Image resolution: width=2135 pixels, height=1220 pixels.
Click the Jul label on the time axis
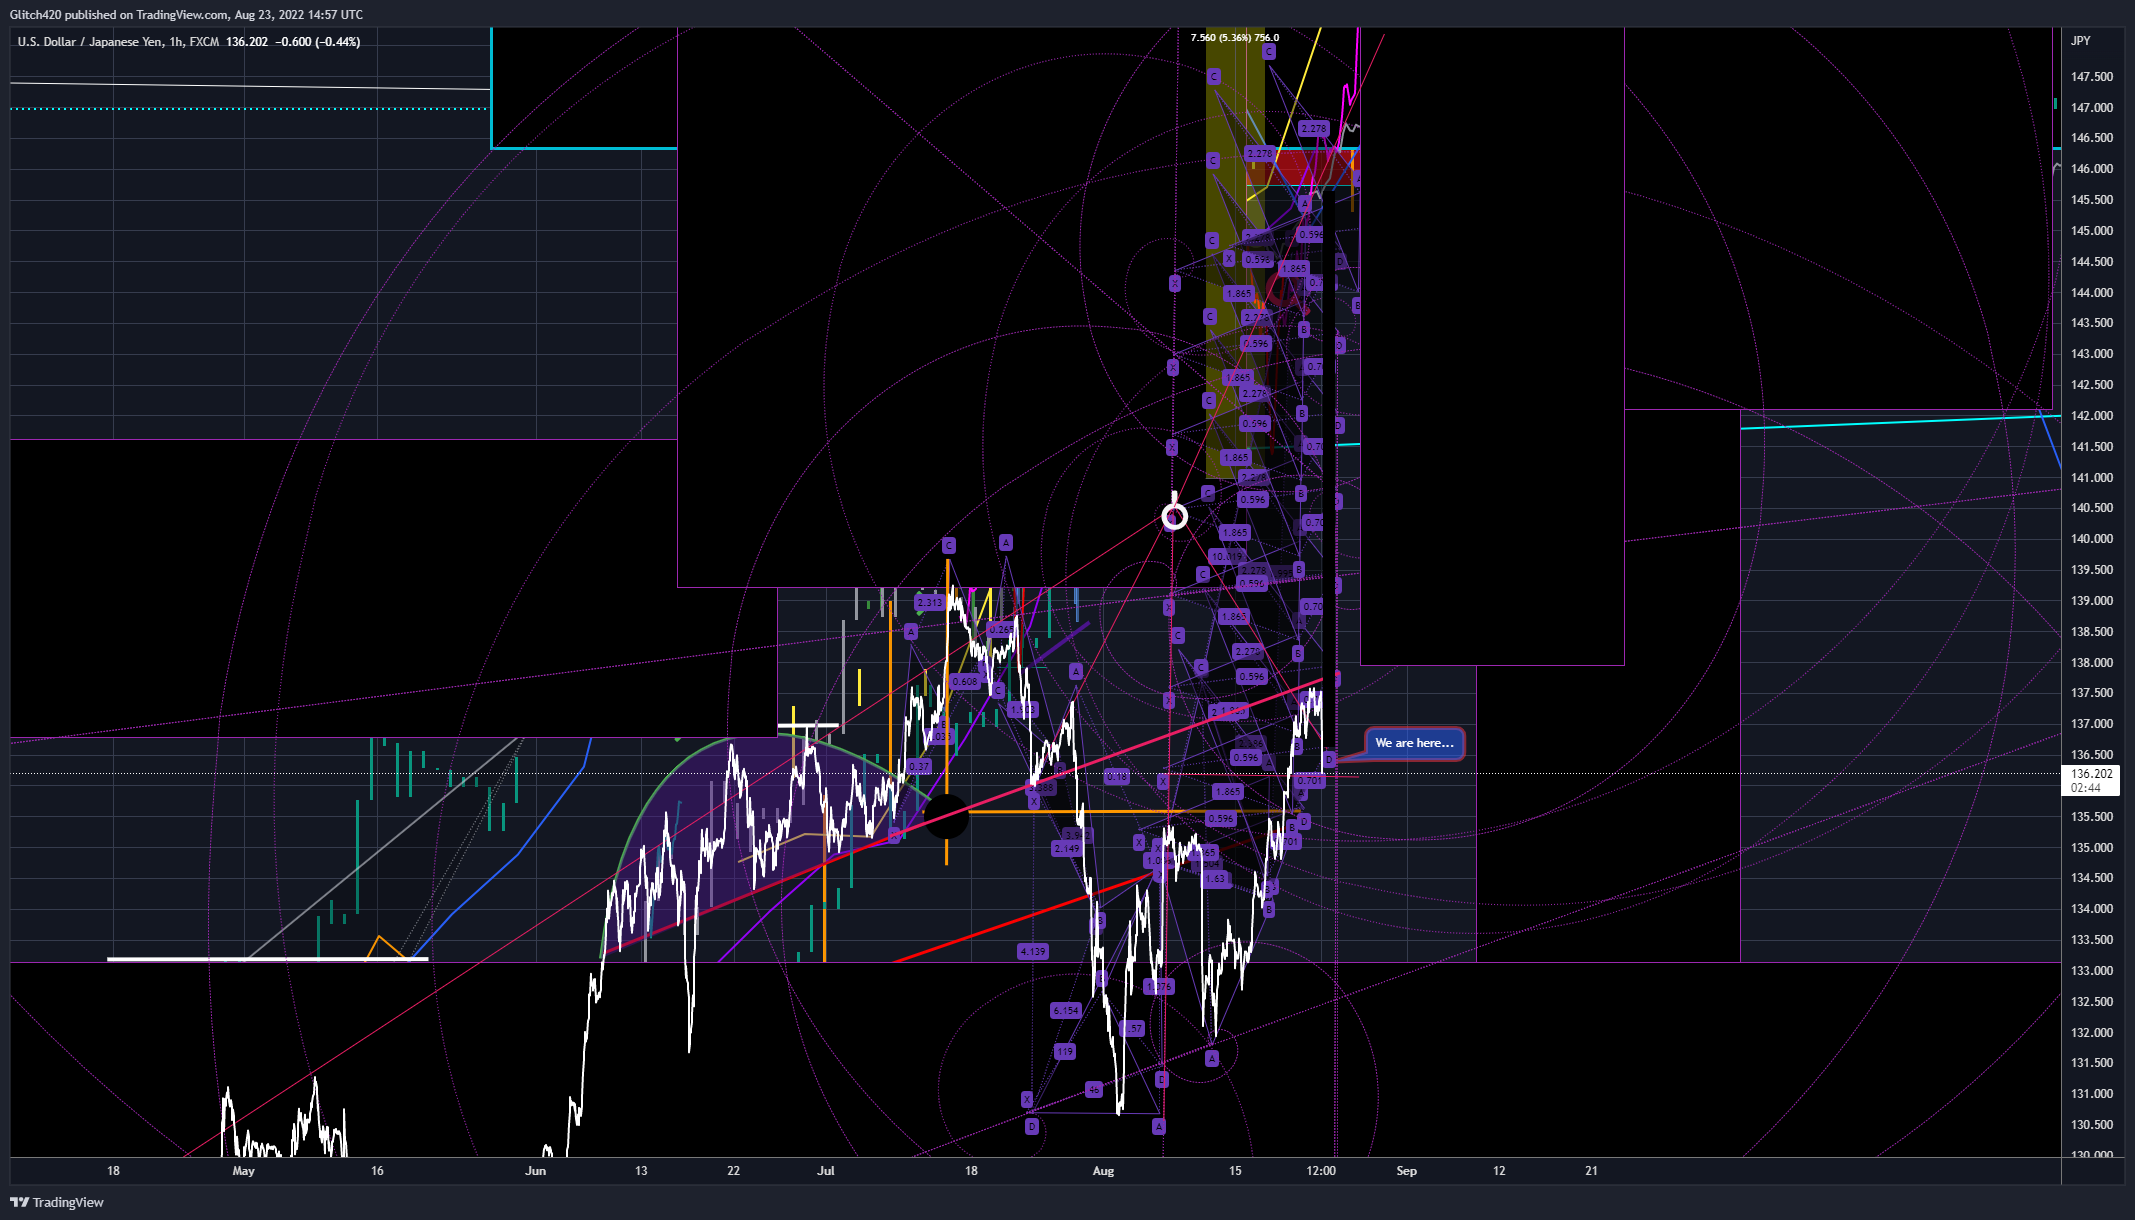(x=826, y=1171)
